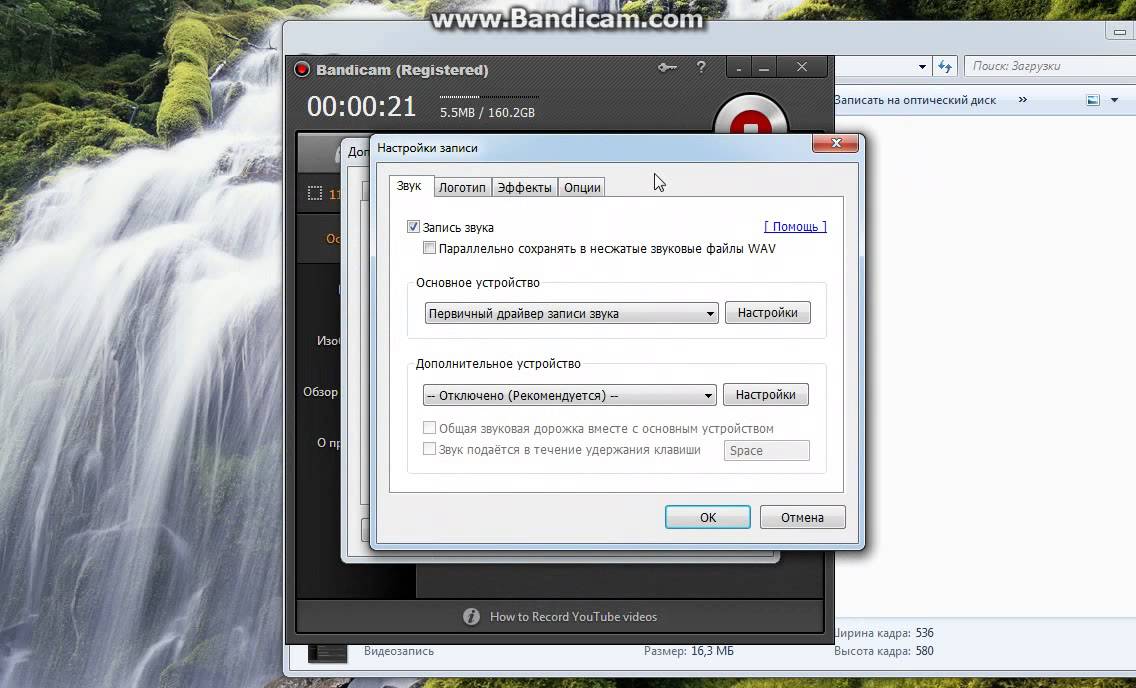Viewport: 1136px width, 688px height.
Task: Confirm recording settings with OK
Action: pyautogui.click(x=708, y=517)
